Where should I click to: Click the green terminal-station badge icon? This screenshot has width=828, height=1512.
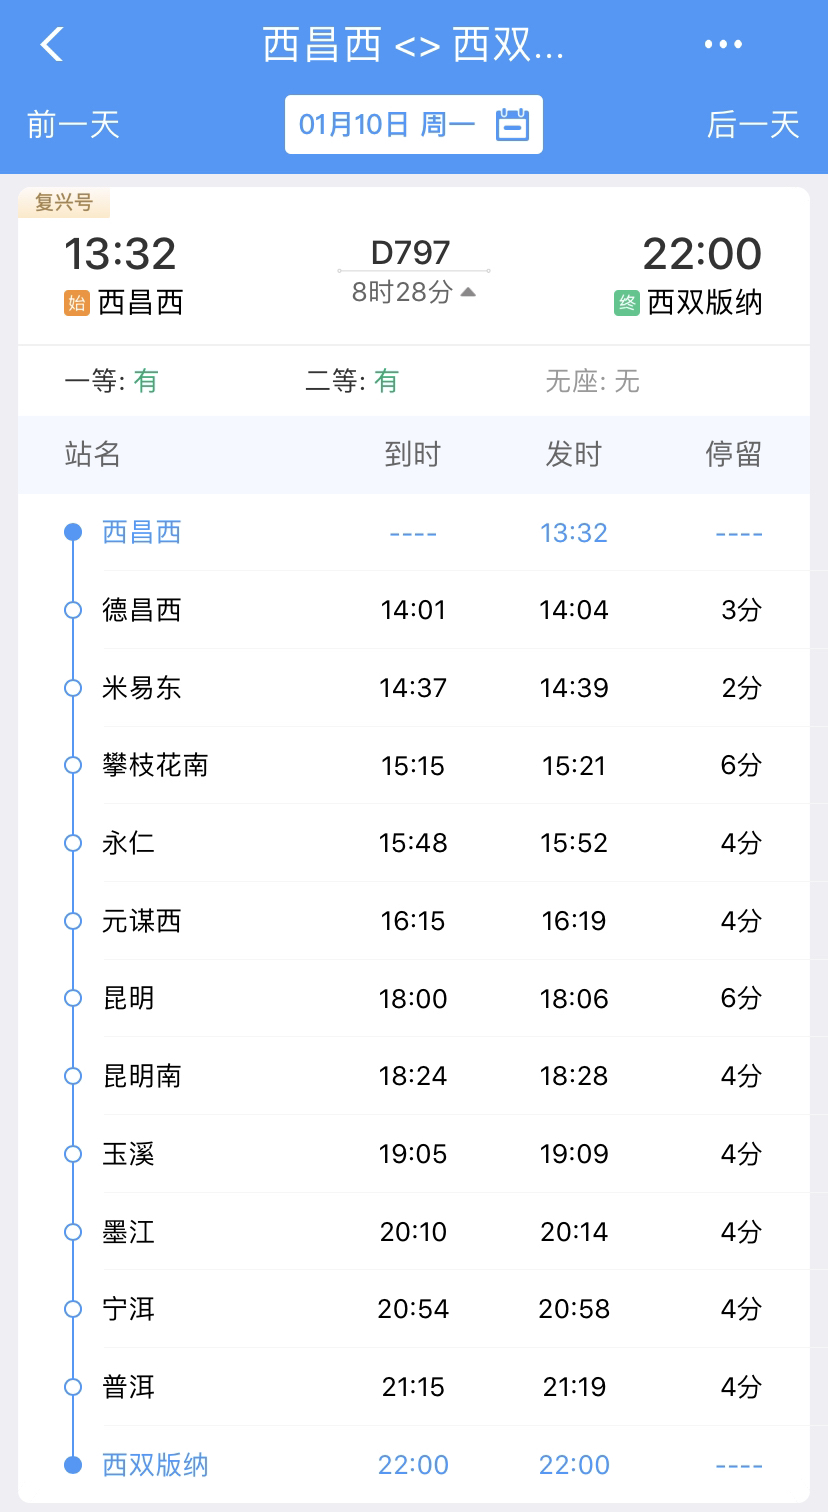click(x=626, y=303)
